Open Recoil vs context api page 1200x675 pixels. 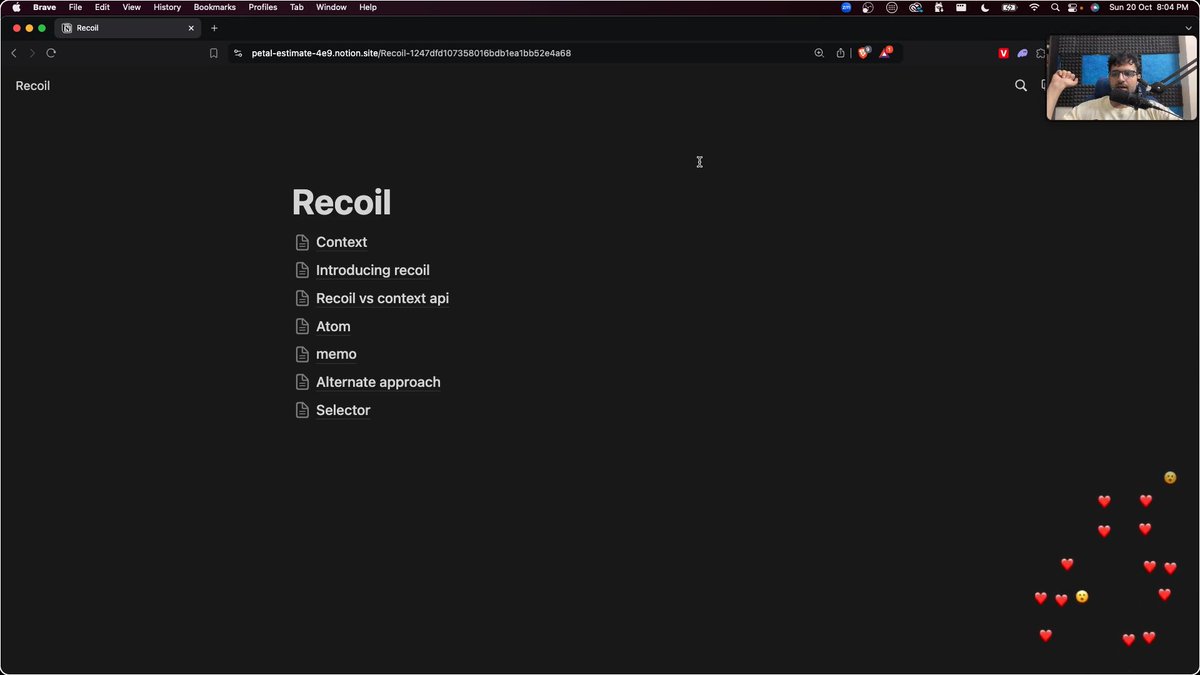click(x=382, y=298)
